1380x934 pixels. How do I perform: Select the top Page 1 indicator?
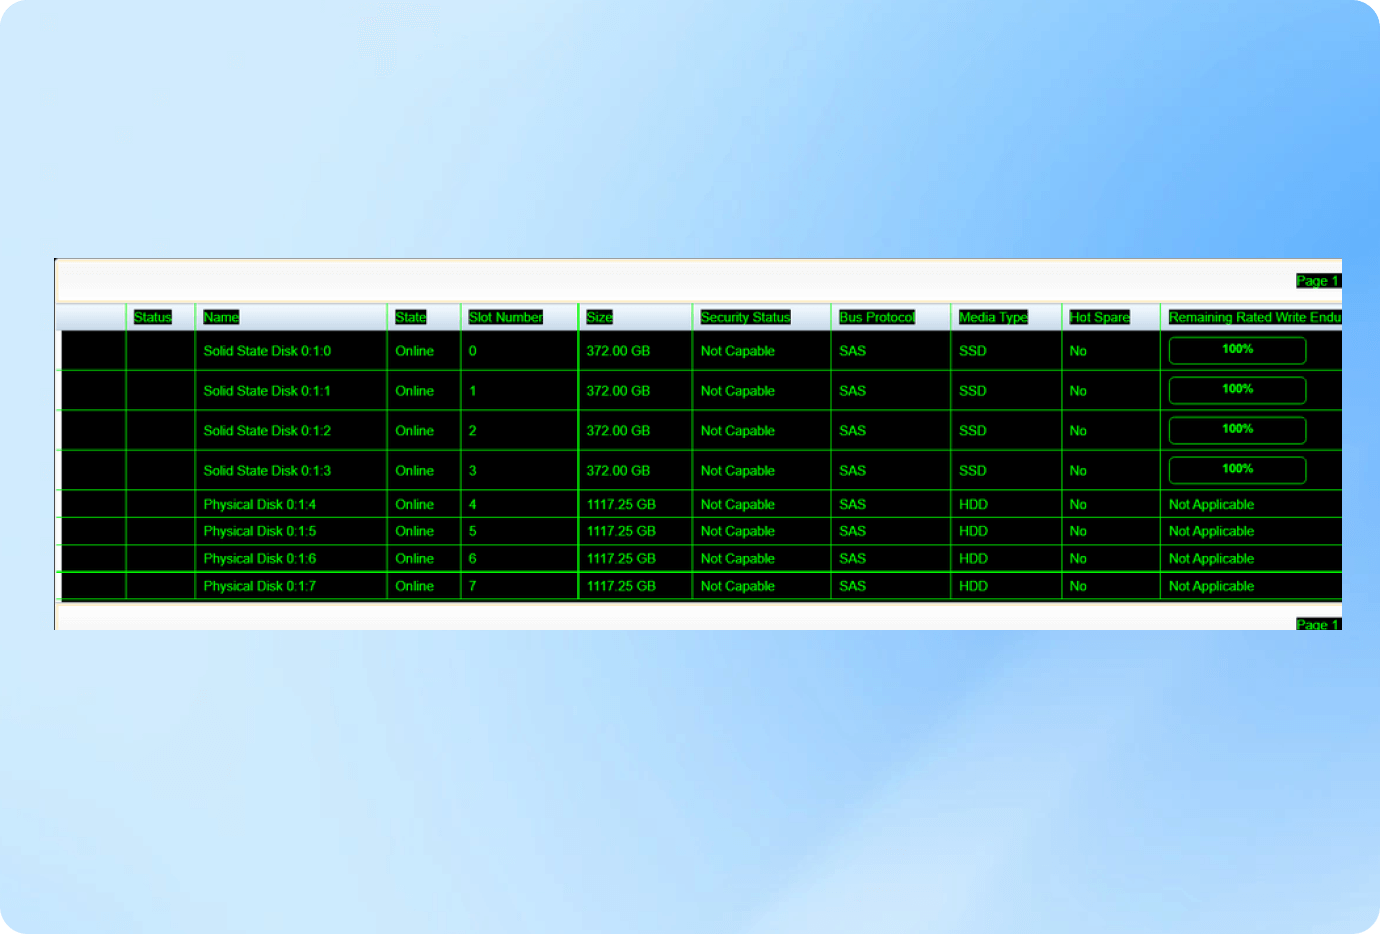point(1318,281)
